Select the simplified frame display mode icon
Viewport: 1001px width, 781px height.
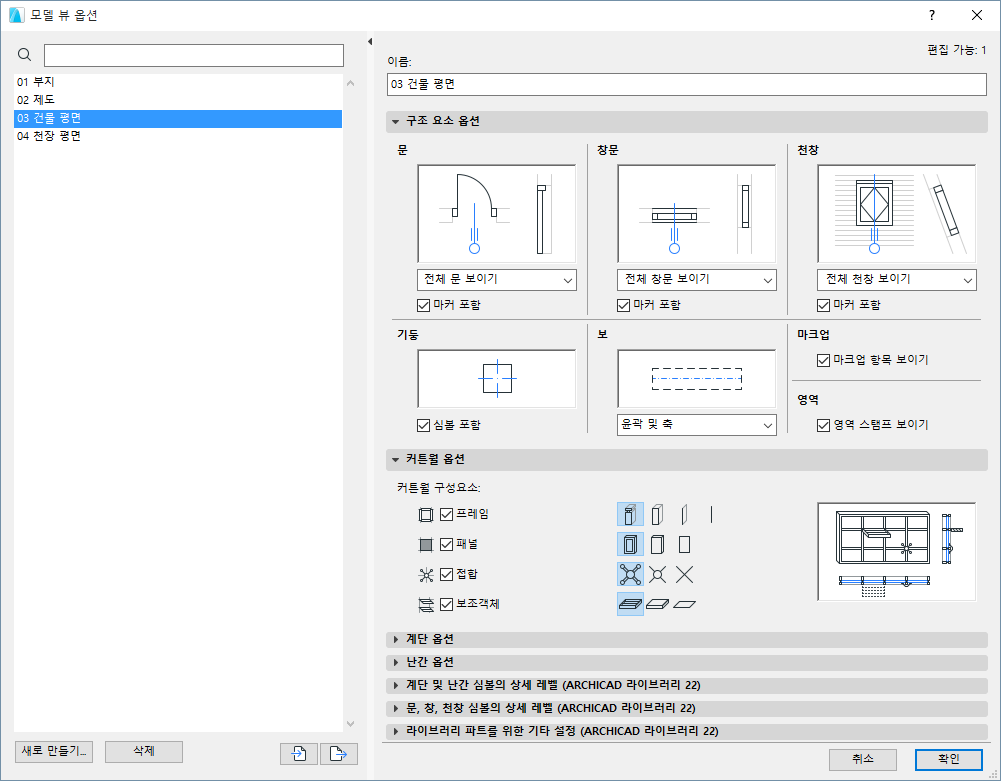pyautogui.click(x=657, y=514)
